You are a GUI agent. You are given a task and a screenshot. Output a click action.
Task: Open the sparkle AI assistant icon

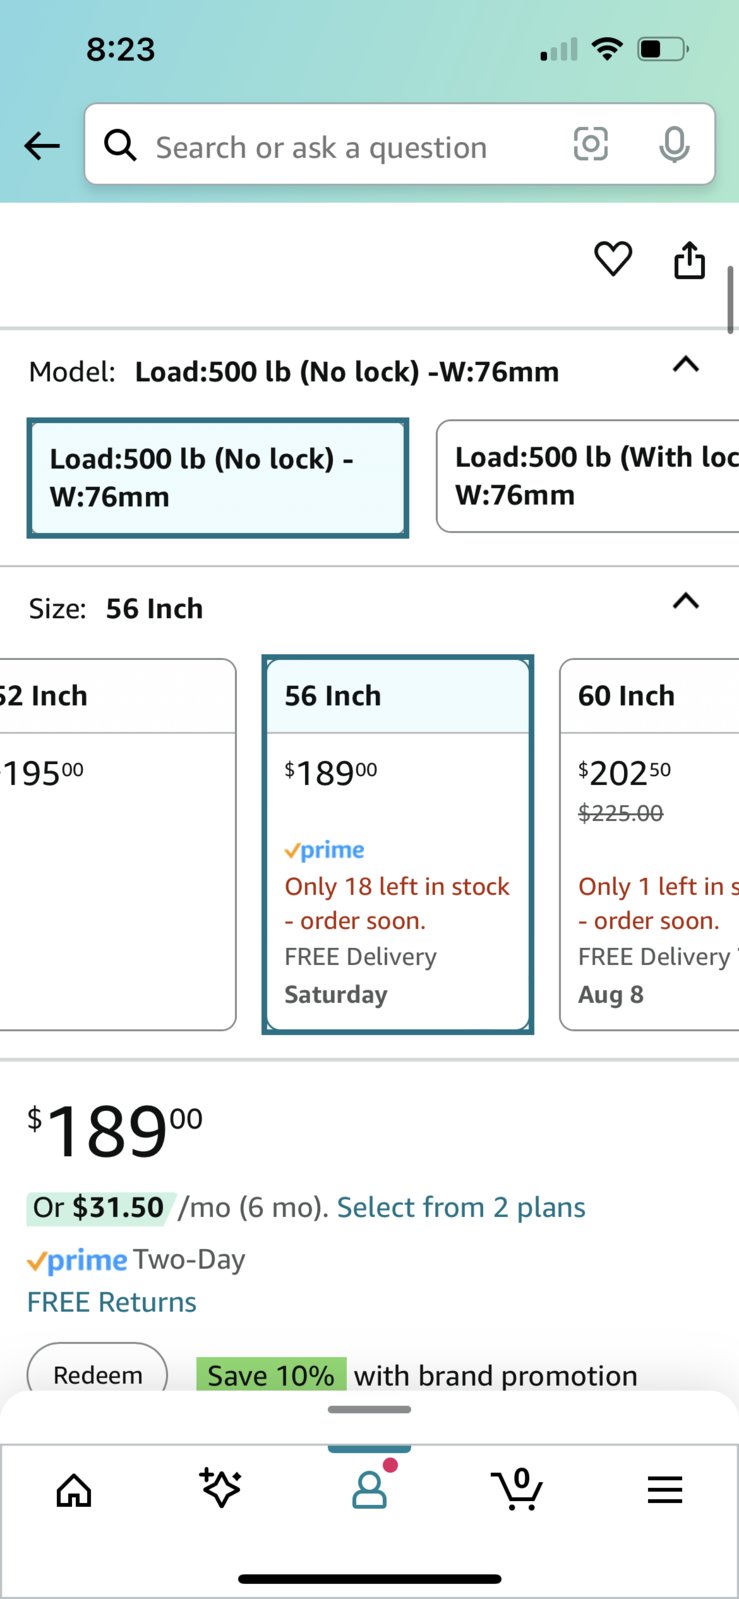(x=220, y=1488)
